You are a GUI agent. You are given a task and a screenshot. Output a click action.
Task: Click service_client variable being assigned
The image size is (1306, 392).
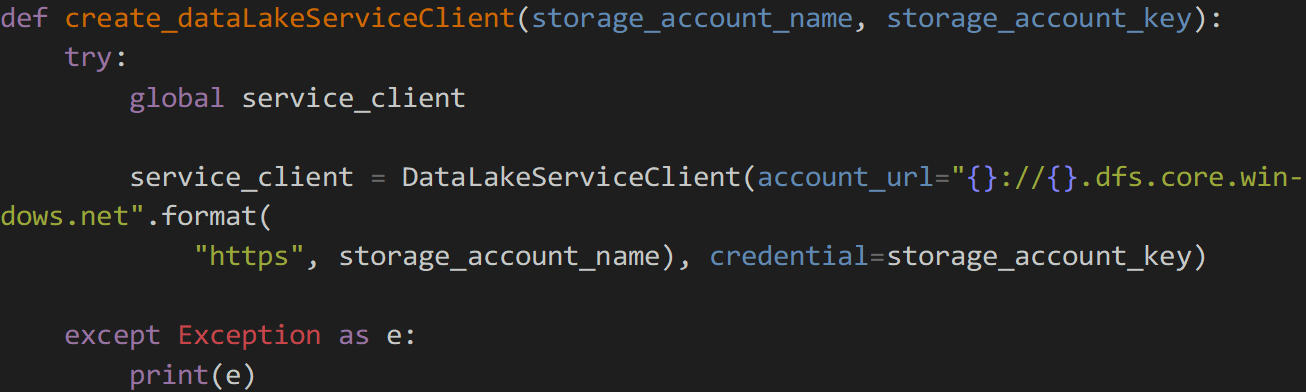(241, 178)
